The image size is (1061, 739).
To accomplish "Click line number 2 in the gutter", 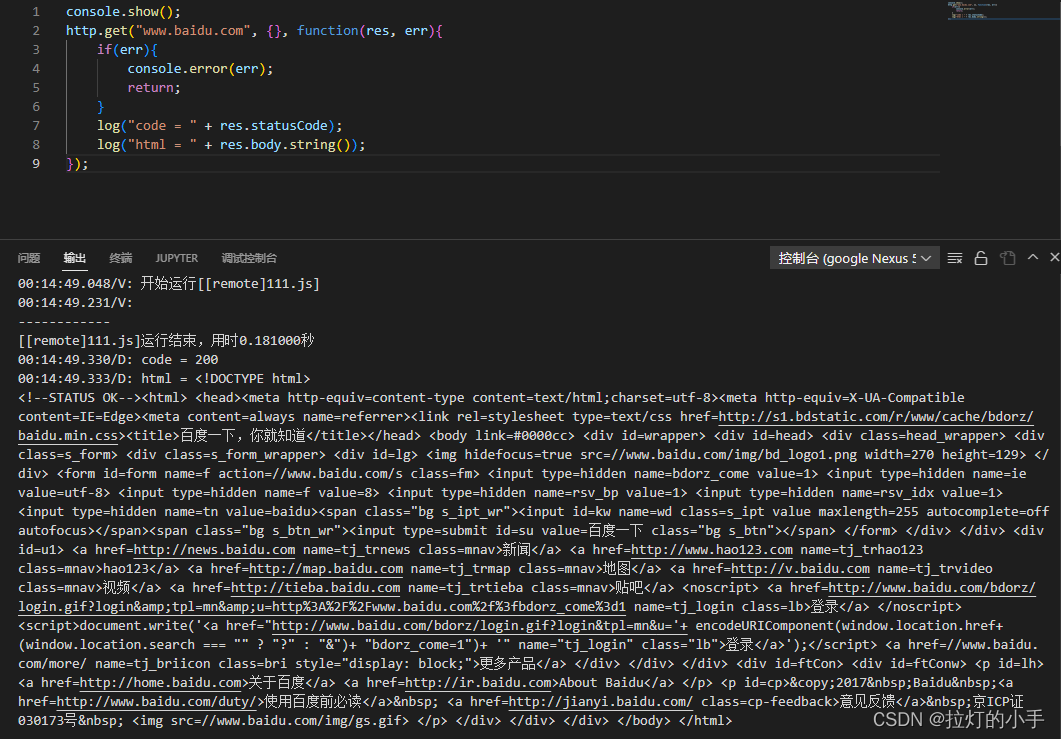I will pos(36,30).
